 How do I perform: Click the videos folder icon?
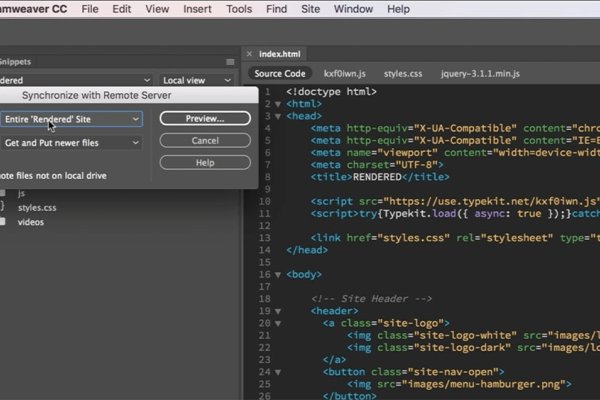click(3, 222)
